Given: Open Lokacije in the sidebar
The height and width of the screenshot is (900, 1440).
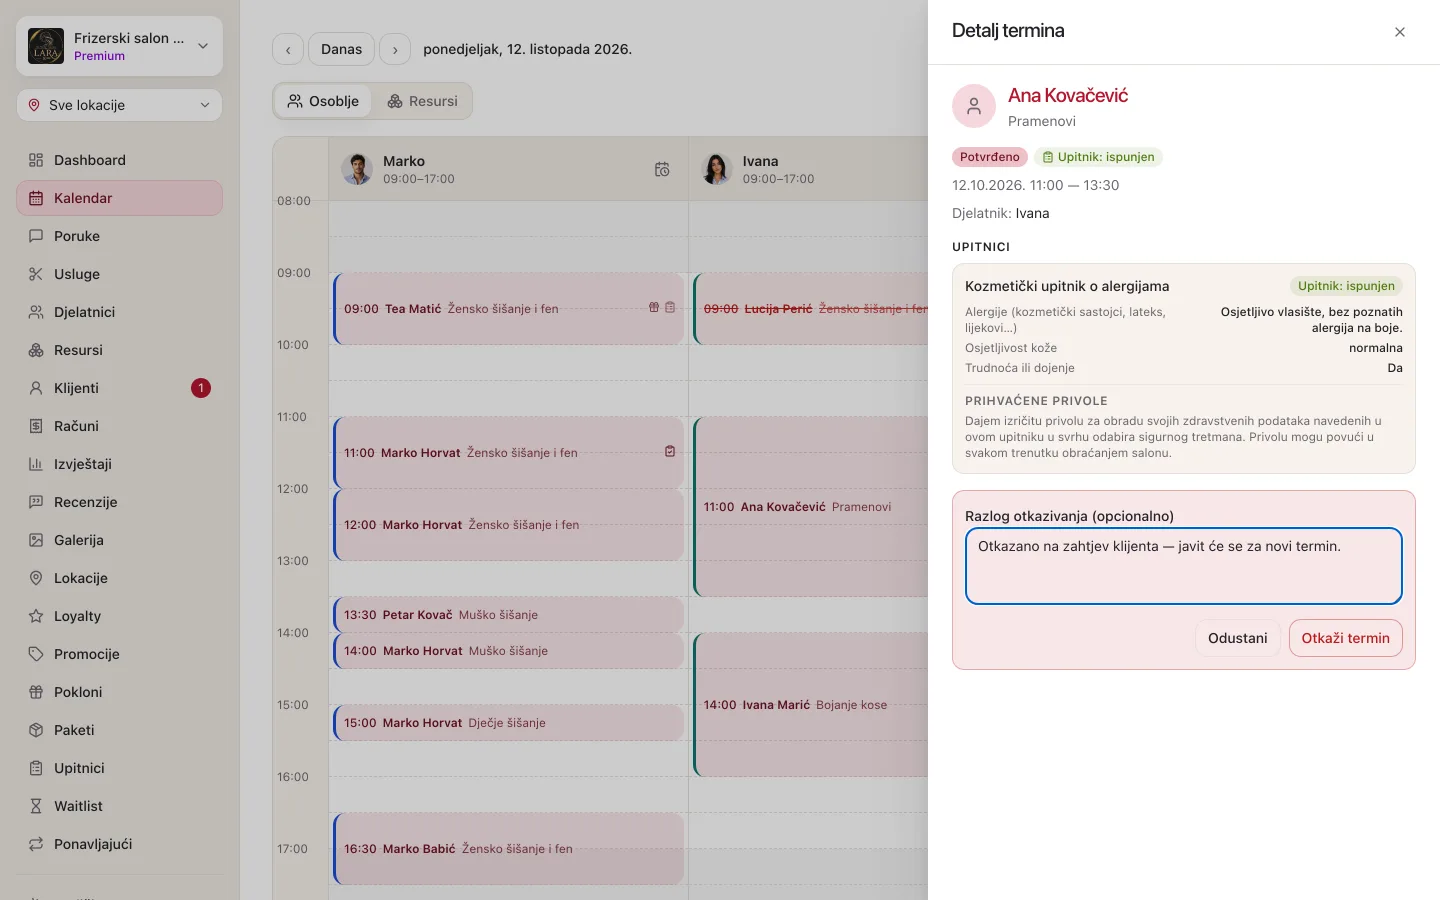Looking at the screenshot, I should pos(119,578).
